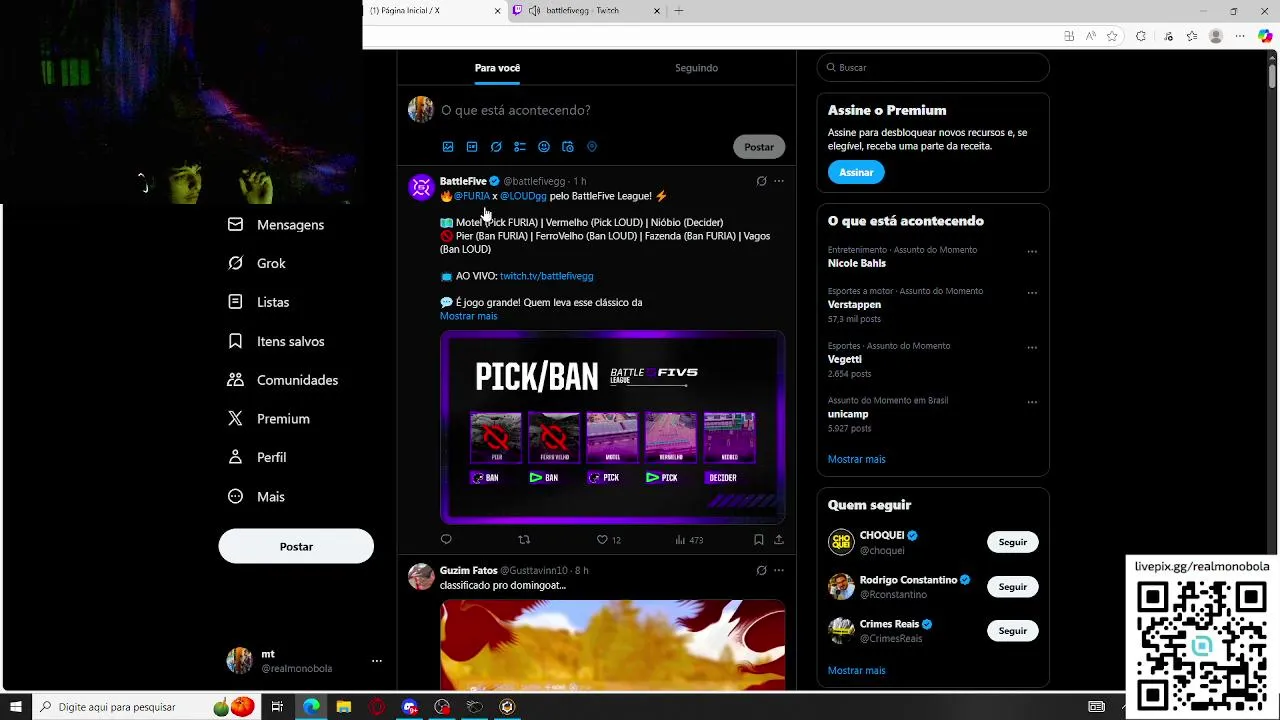Follow Rodrigo Constantino with Seguir button
Viewport: 1280px width, 720px height.
1013,586
